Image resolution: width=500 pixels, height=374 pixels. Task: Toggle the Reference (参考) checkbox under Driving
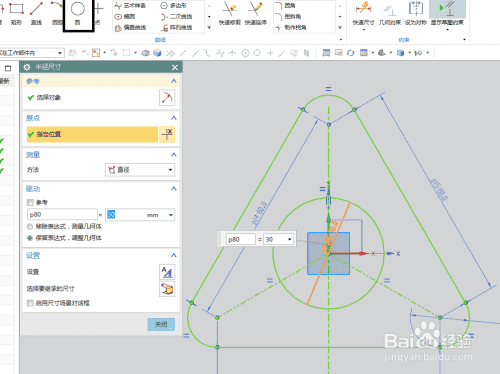click(x=30, y=202)
